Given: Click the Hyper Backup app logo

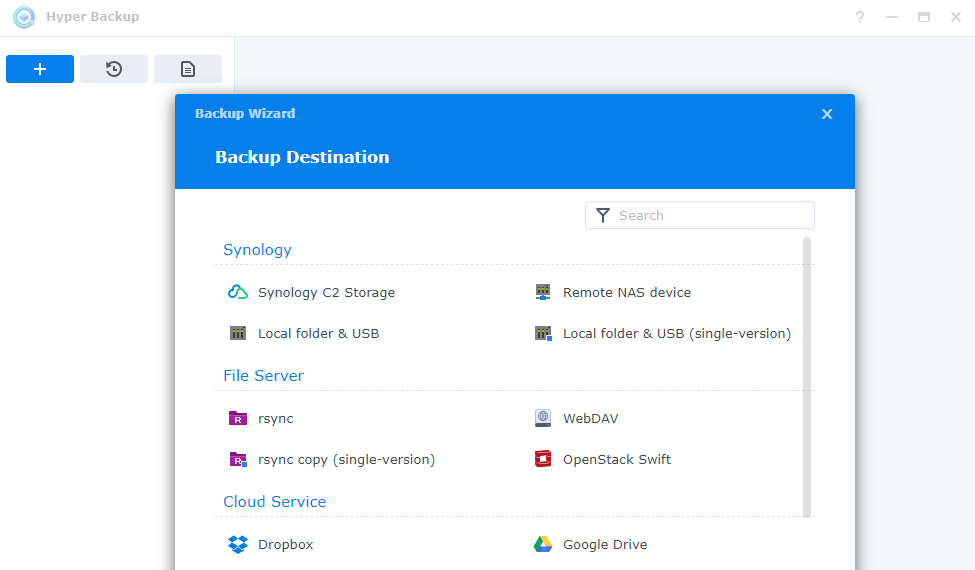Looking at the screenshot, I should [24, 17].
